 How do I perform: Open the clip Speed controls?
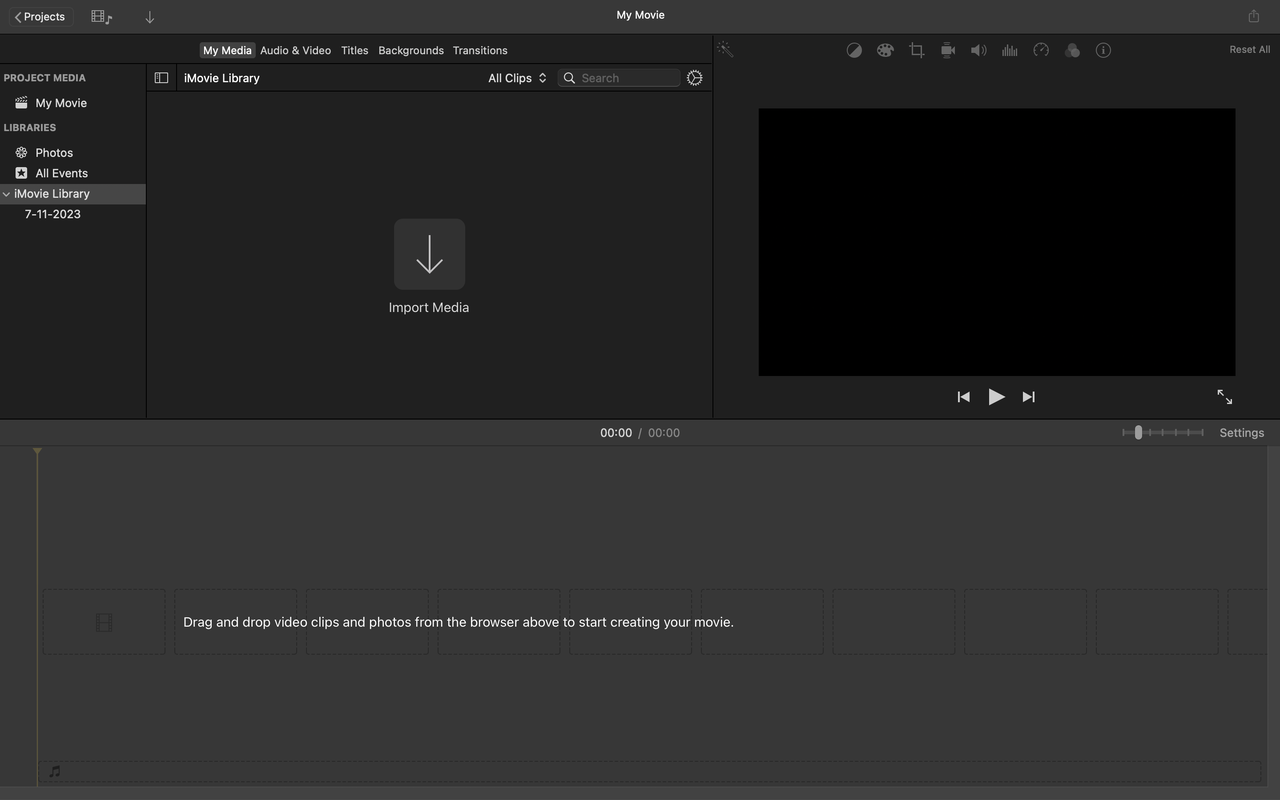pyautogui.click(x=1041, y=49)
